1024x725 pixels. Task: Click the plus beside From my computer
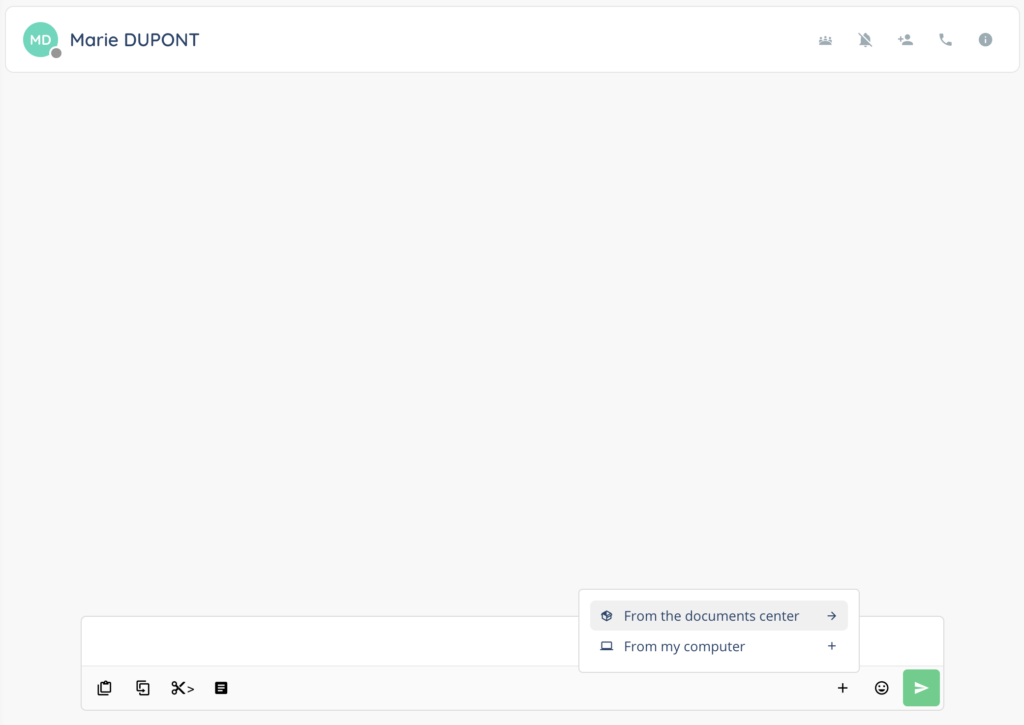831,647
